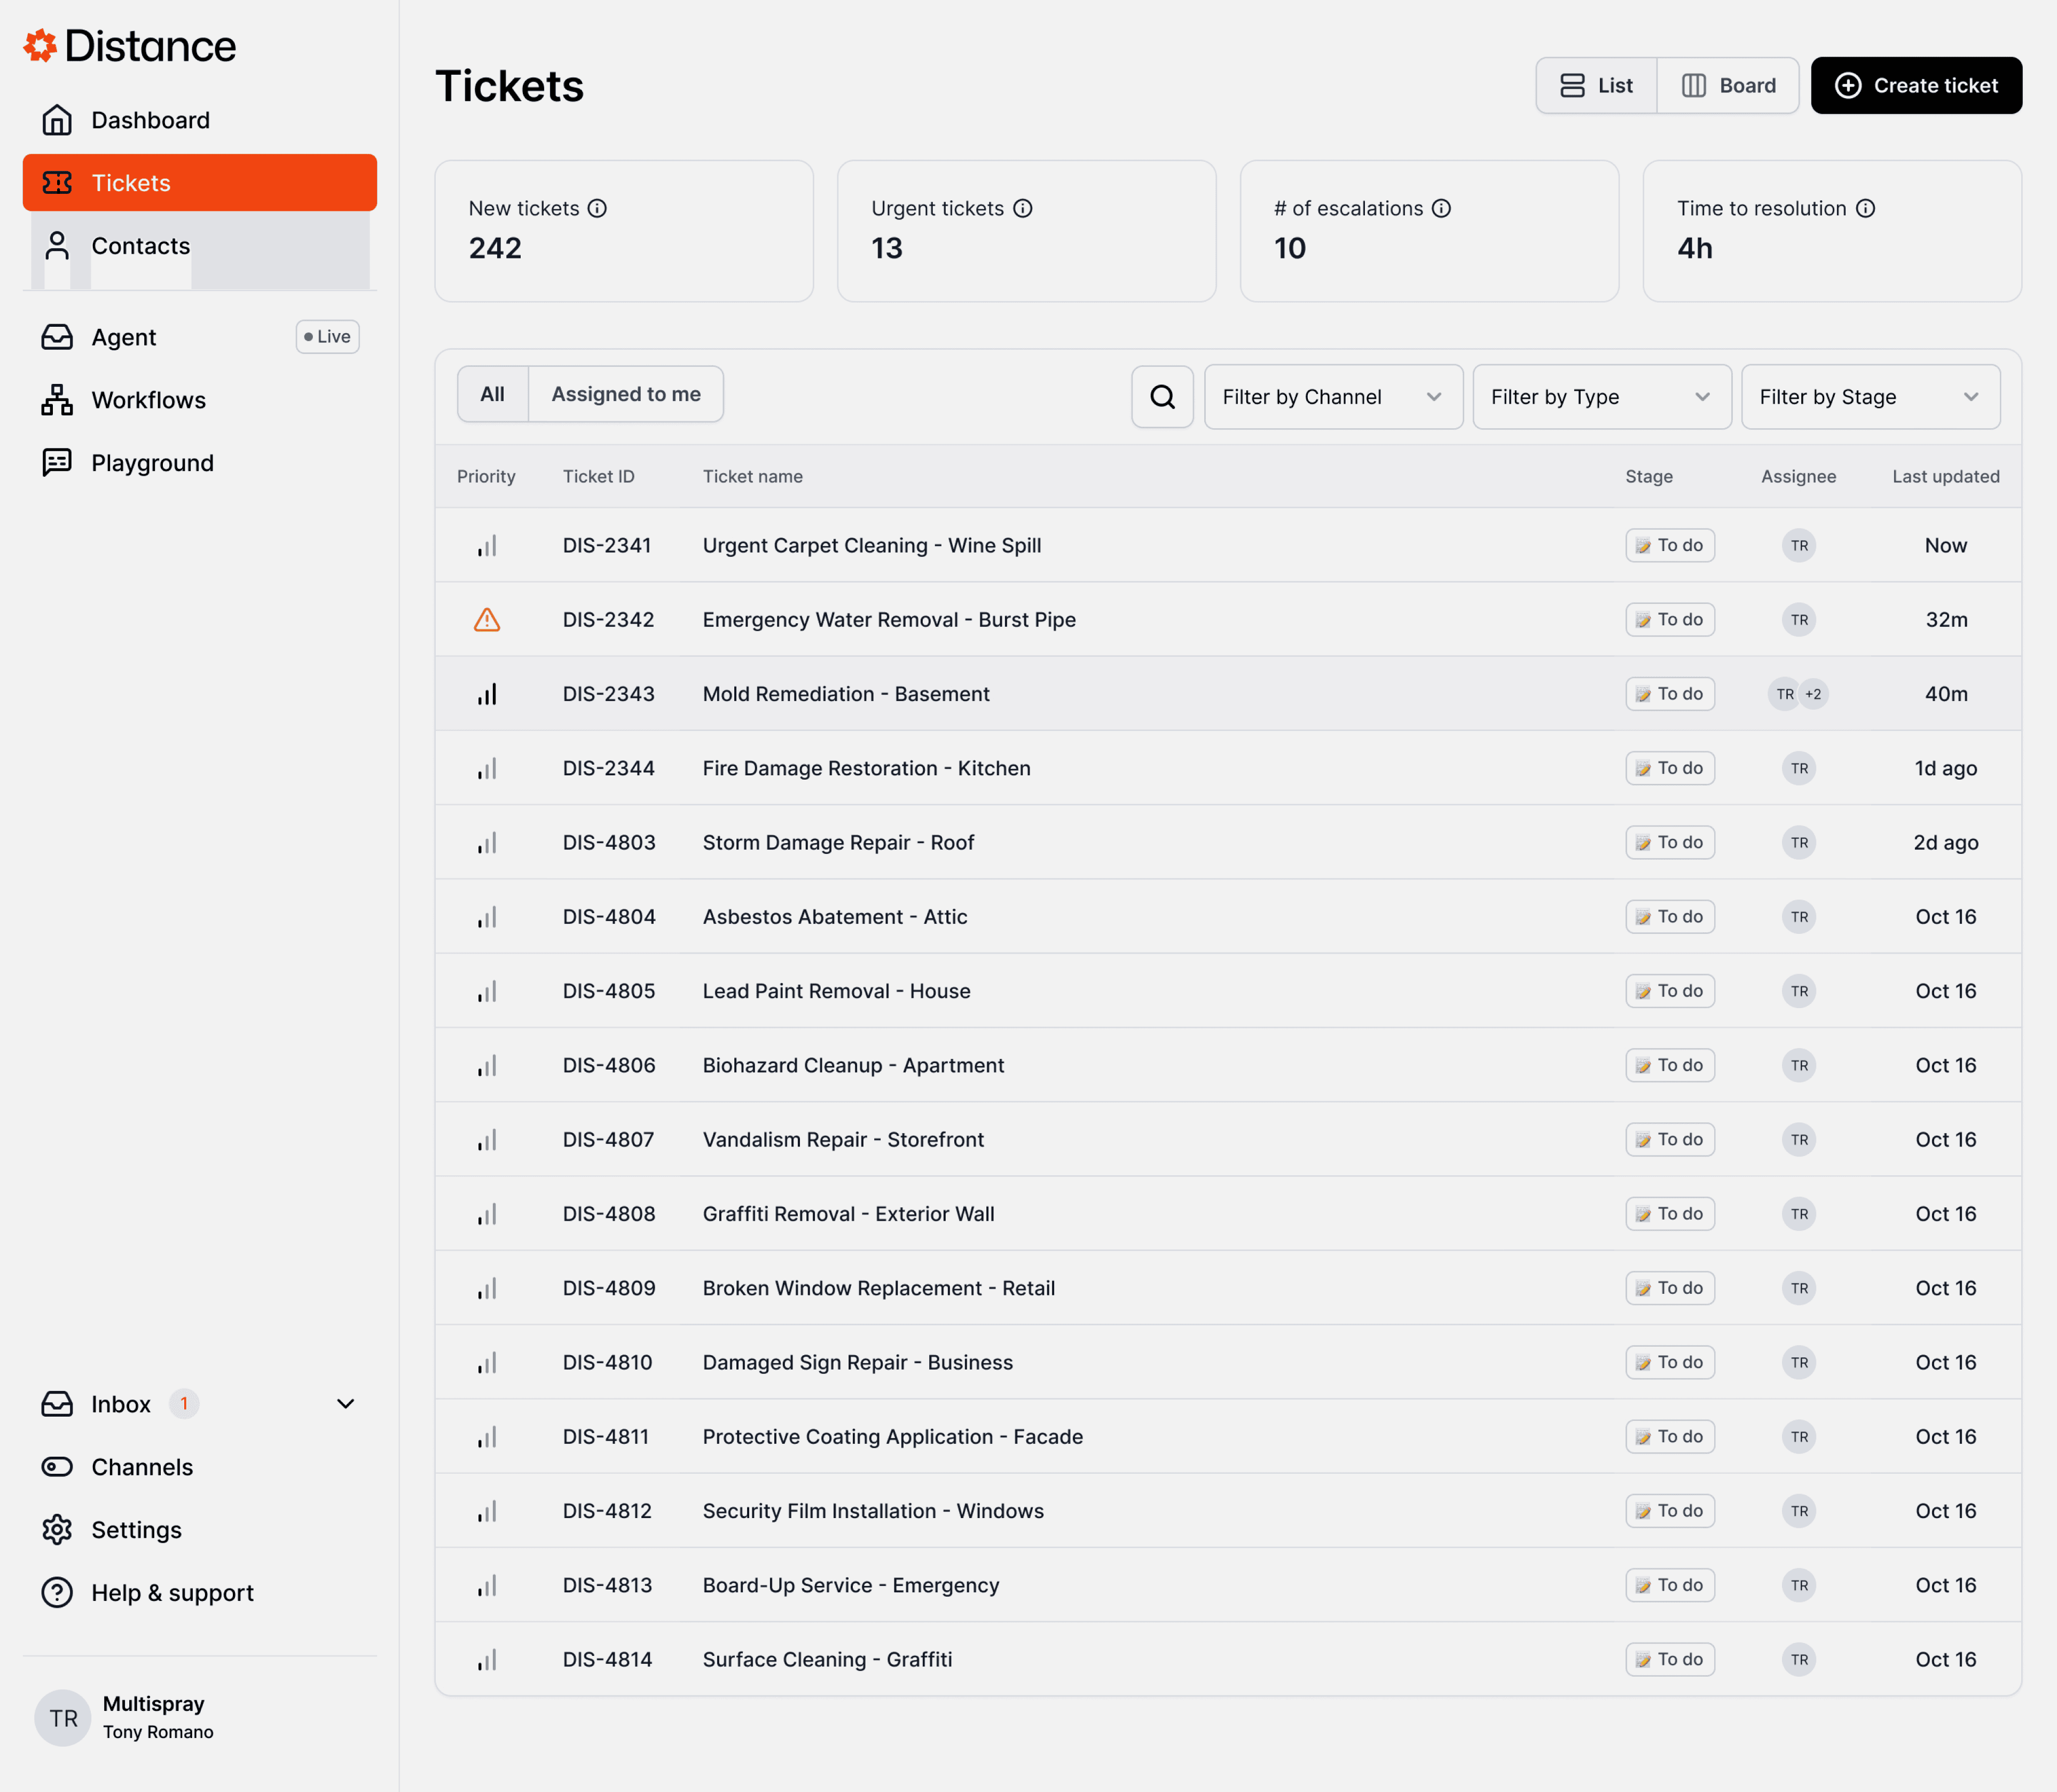Click the info icon by # of escalations
This screenshot has width=2057, height=1792.
pyautogui.click(x=1441, y=208)
